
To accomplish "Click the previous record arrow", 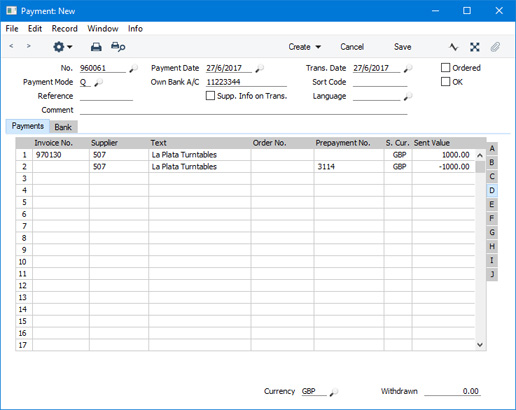I will click(11, 46).
